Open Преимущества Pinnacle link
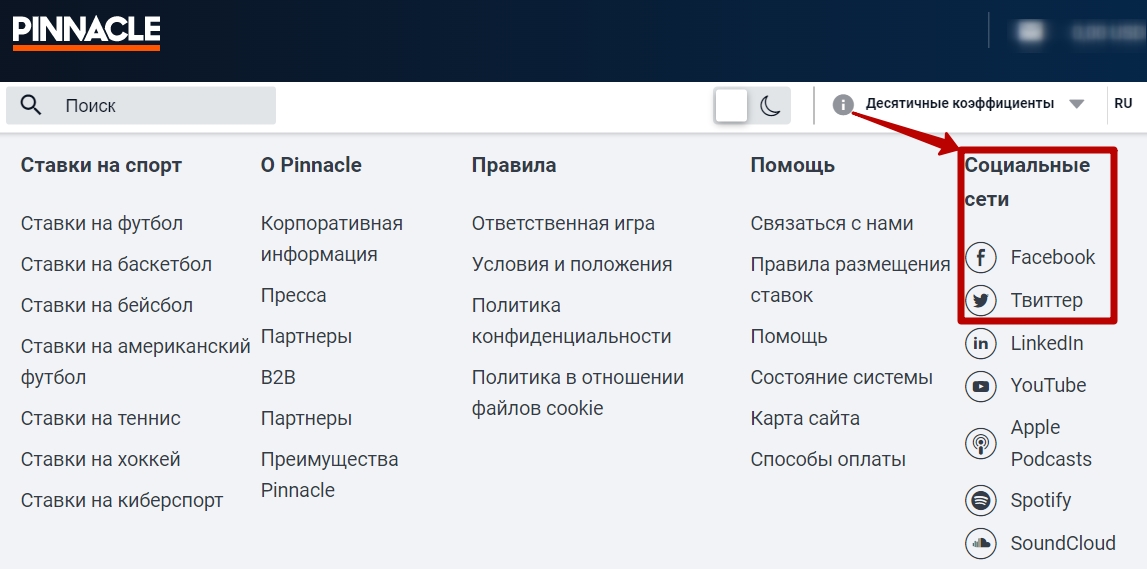The width and height of the screenshot is (1147, 569). (329, 475)
